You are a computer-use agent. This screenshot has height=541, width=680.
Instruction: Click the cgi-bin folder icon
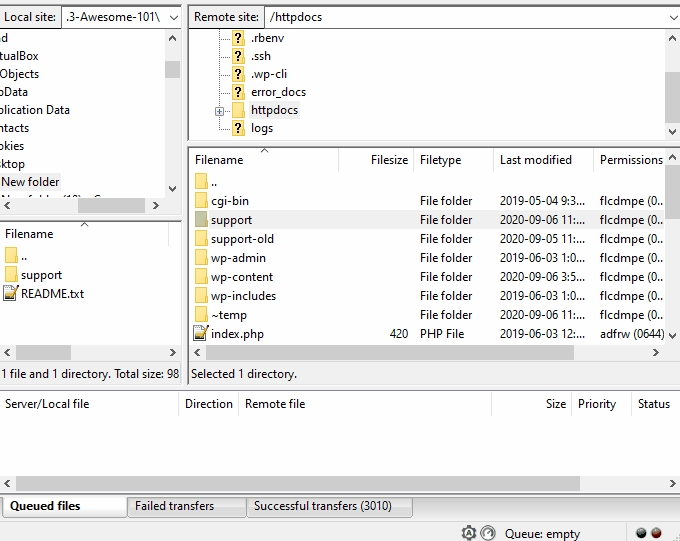coord(201,201)
